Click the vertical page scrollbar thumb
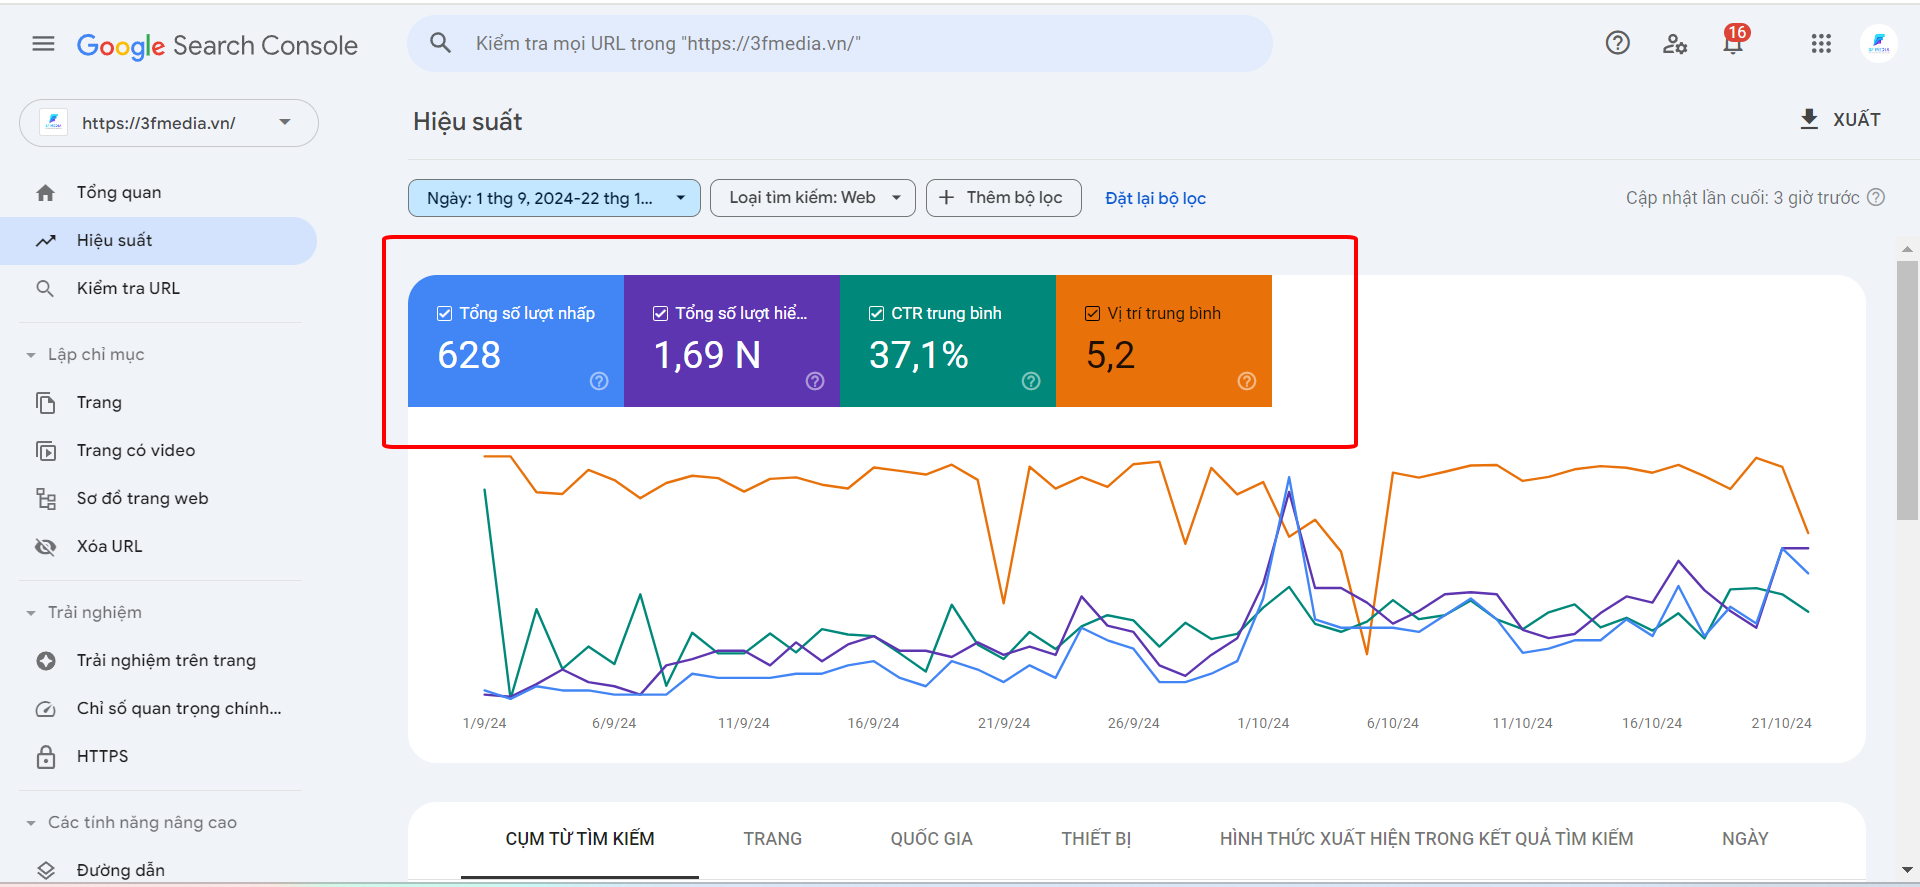 1907,390
